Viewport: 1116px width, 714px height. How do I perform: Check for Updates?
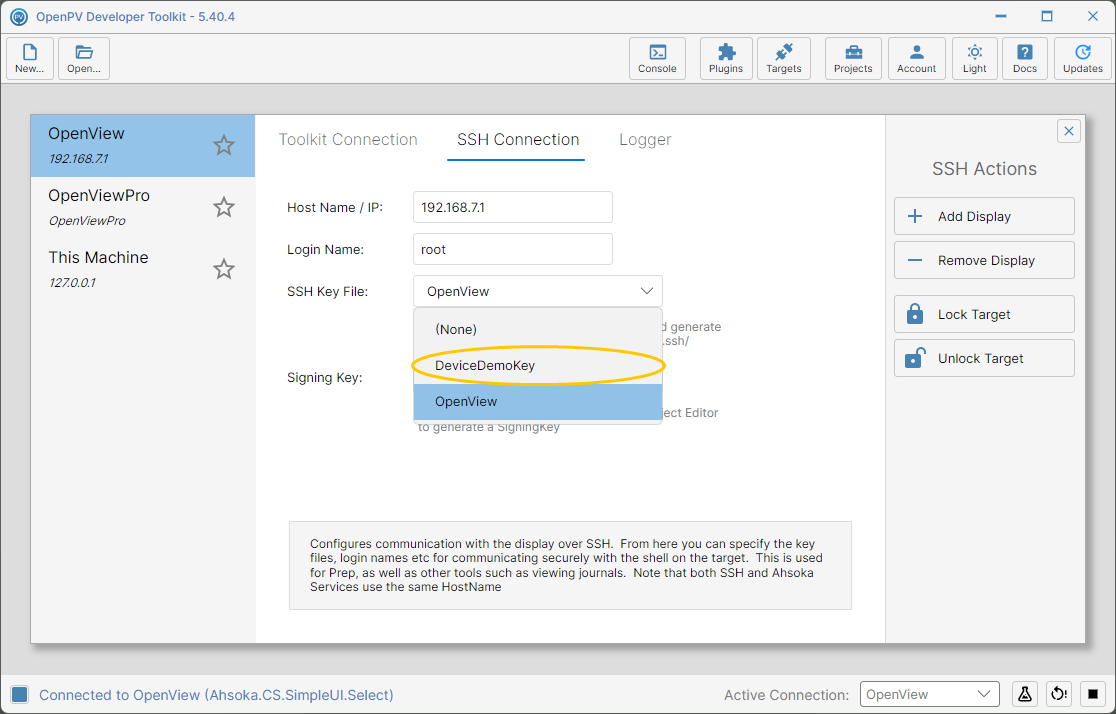(1083, 58)
